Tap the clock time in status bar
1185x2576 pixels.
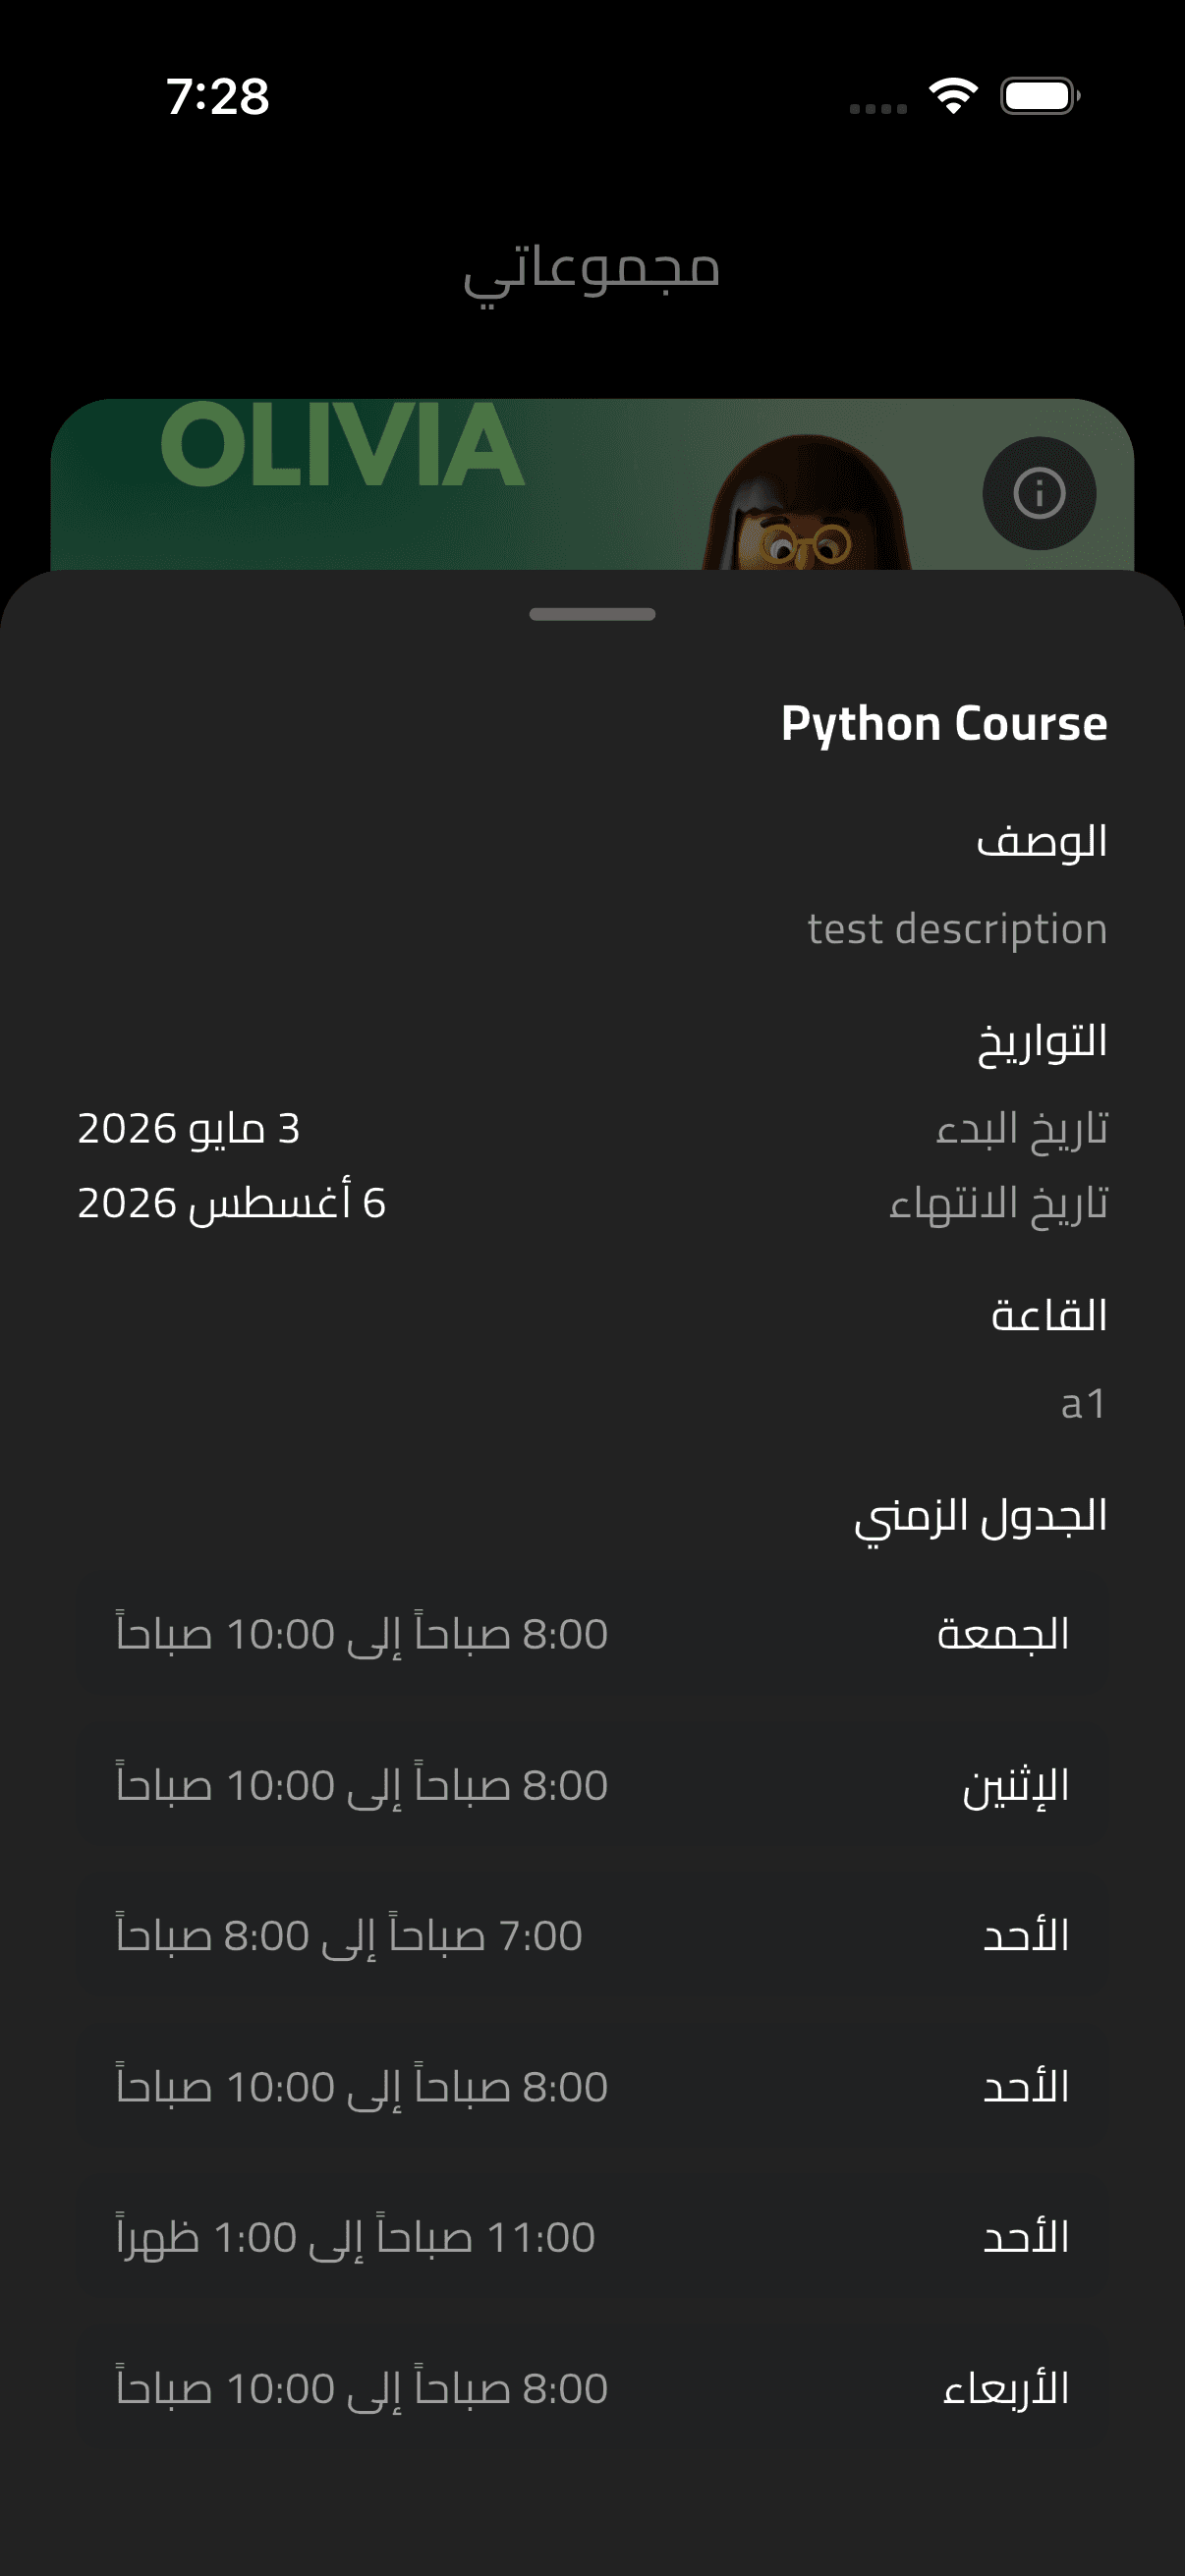[x=218, y=97]
